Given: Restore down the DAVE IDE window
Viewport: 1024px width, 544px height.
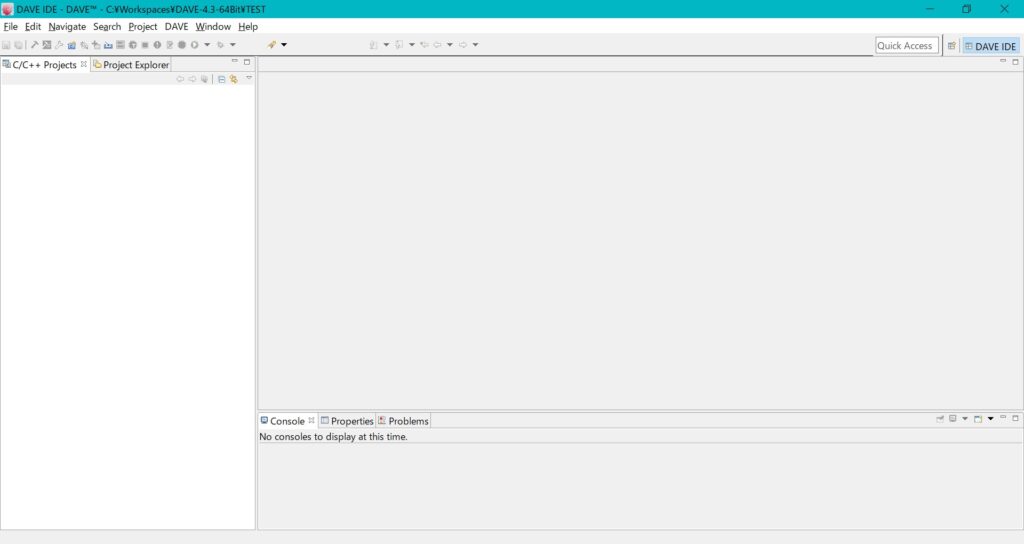Looking at the screenshot, I should click(x=967, y=9).
